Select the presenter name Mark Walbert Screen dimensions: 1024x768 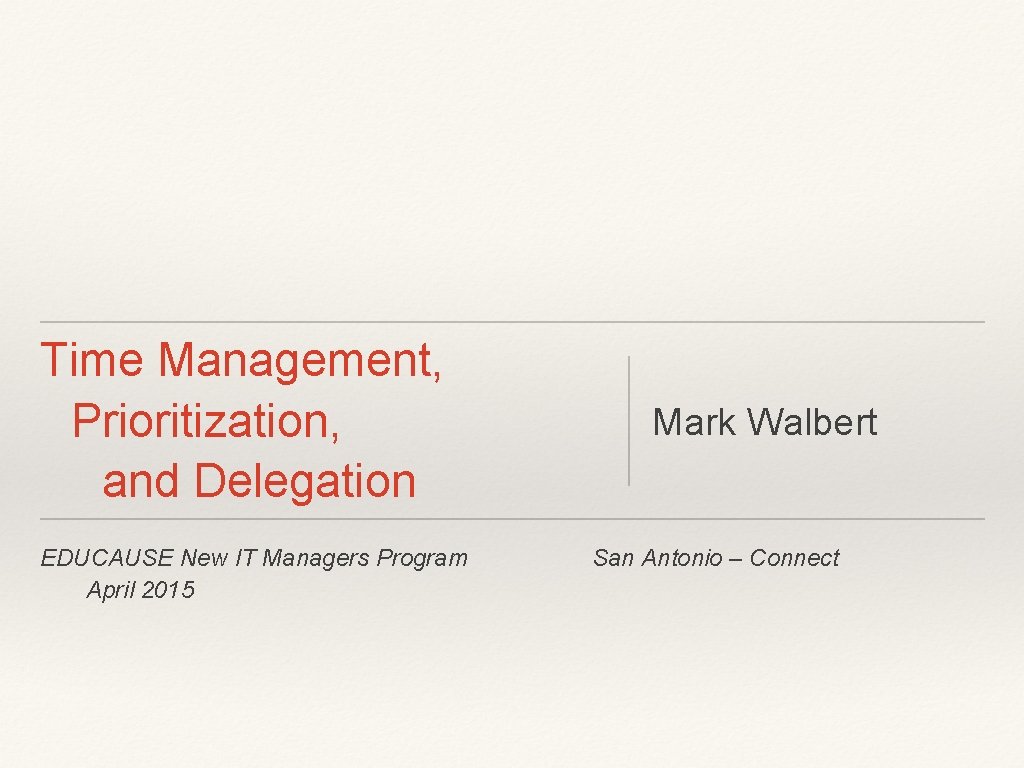tap(764, 422)
